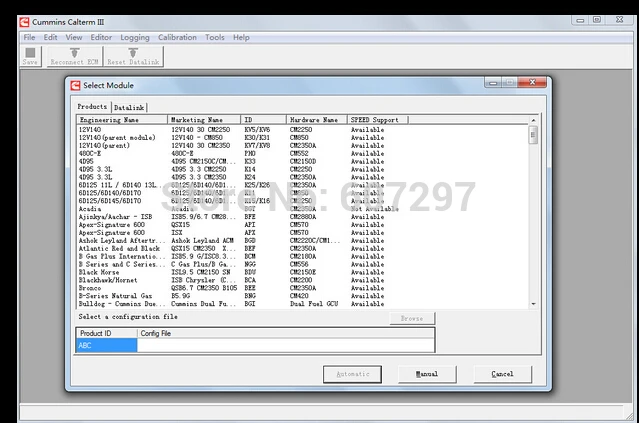Open the Editor menu

101,37
